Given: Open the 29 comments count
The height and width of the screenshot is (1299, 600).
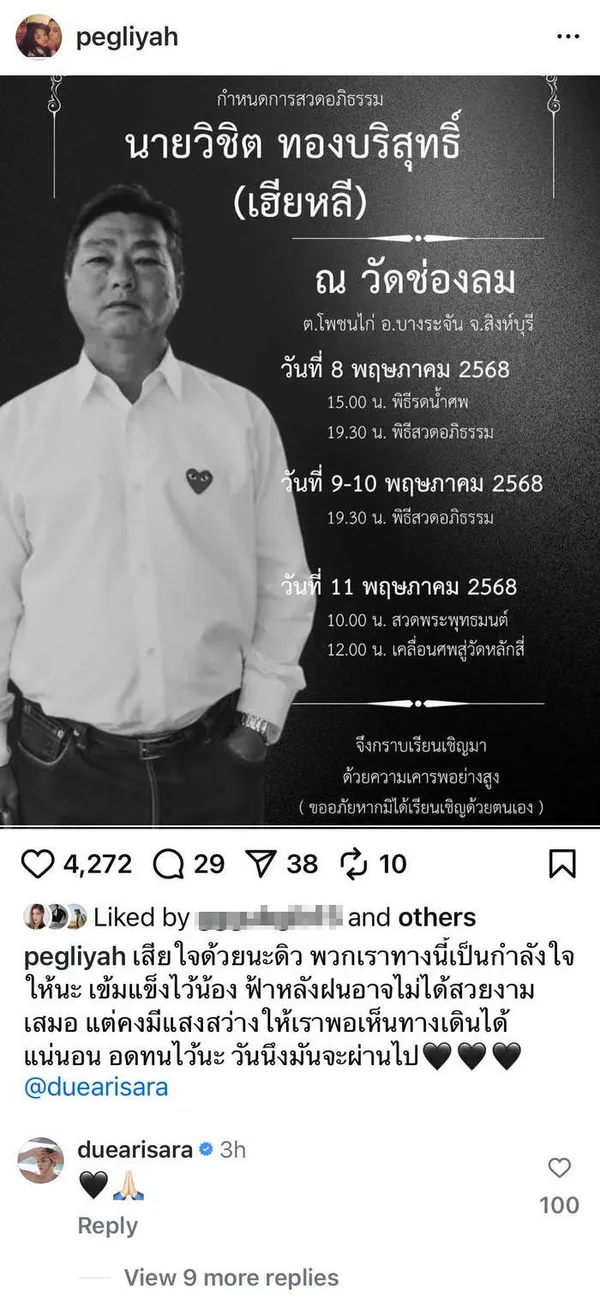Looking at the screenshot, I should (x=209, y=863).
